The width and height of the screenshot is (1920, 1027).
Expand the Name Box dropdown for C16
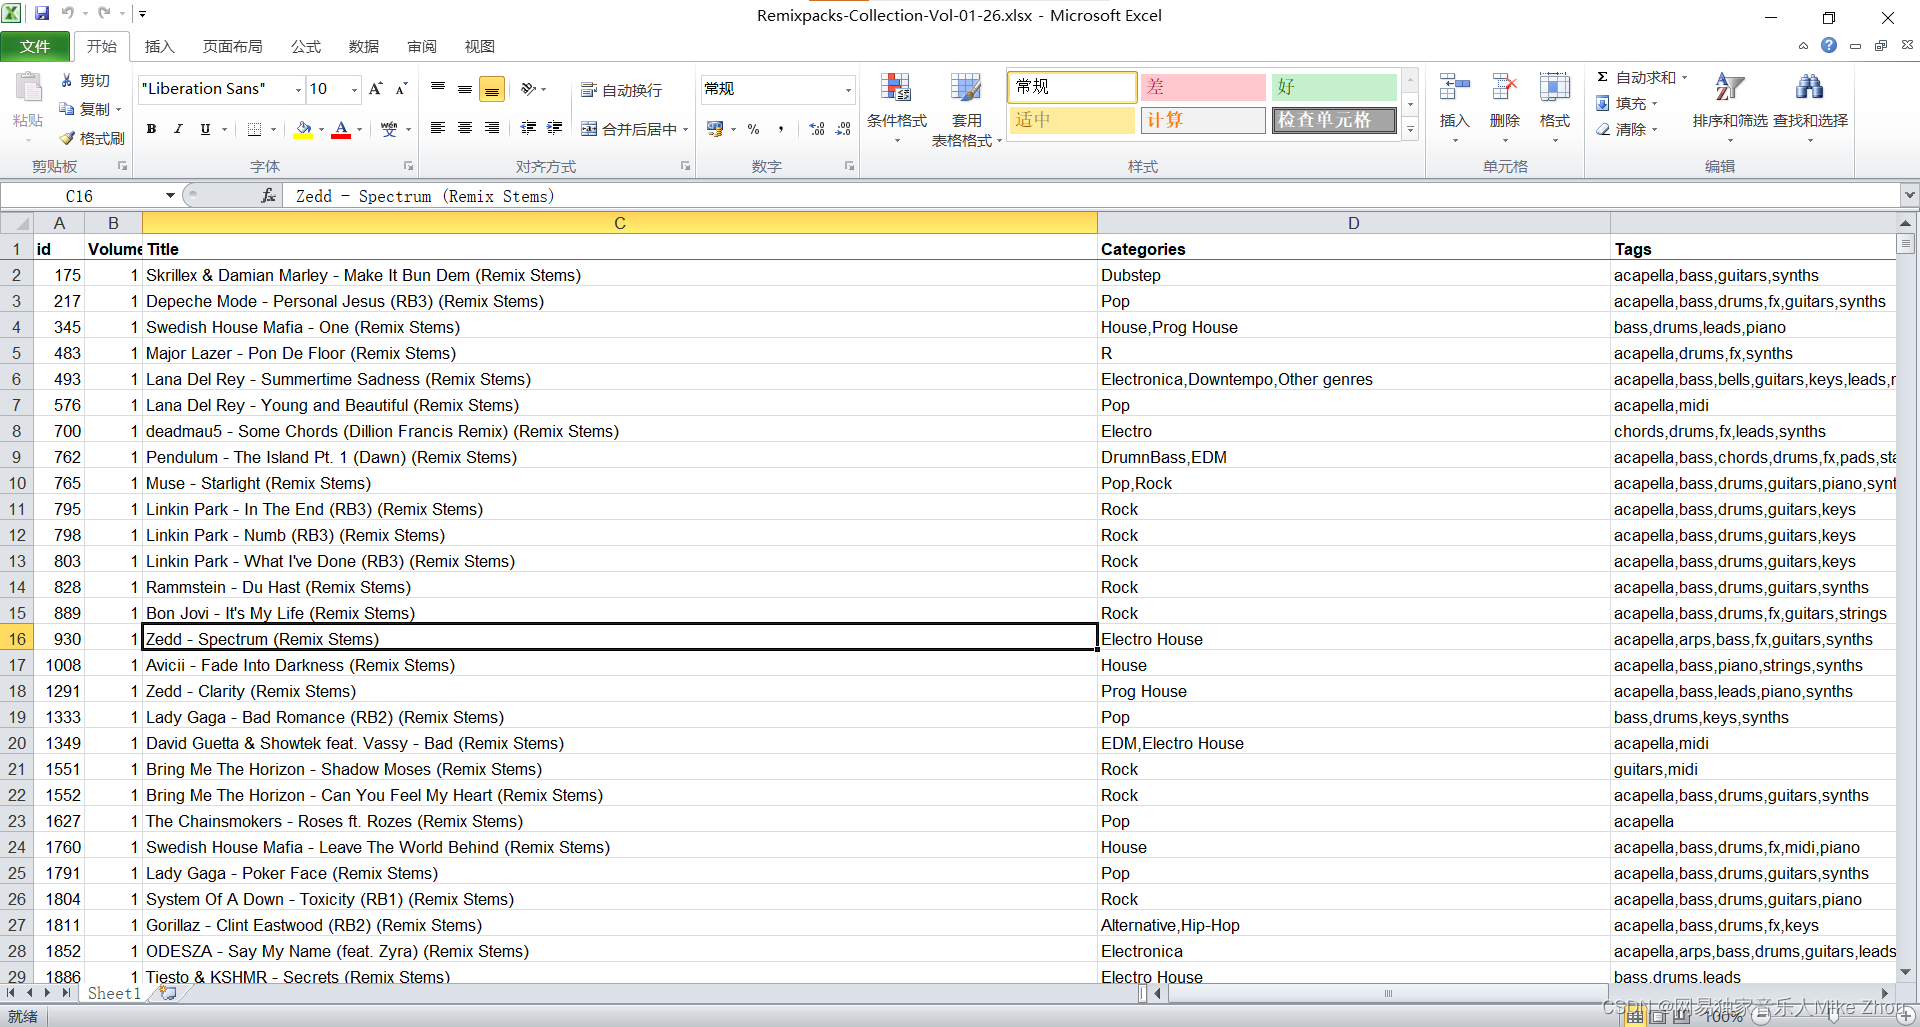pyautogui.click(x=170, y=196)
